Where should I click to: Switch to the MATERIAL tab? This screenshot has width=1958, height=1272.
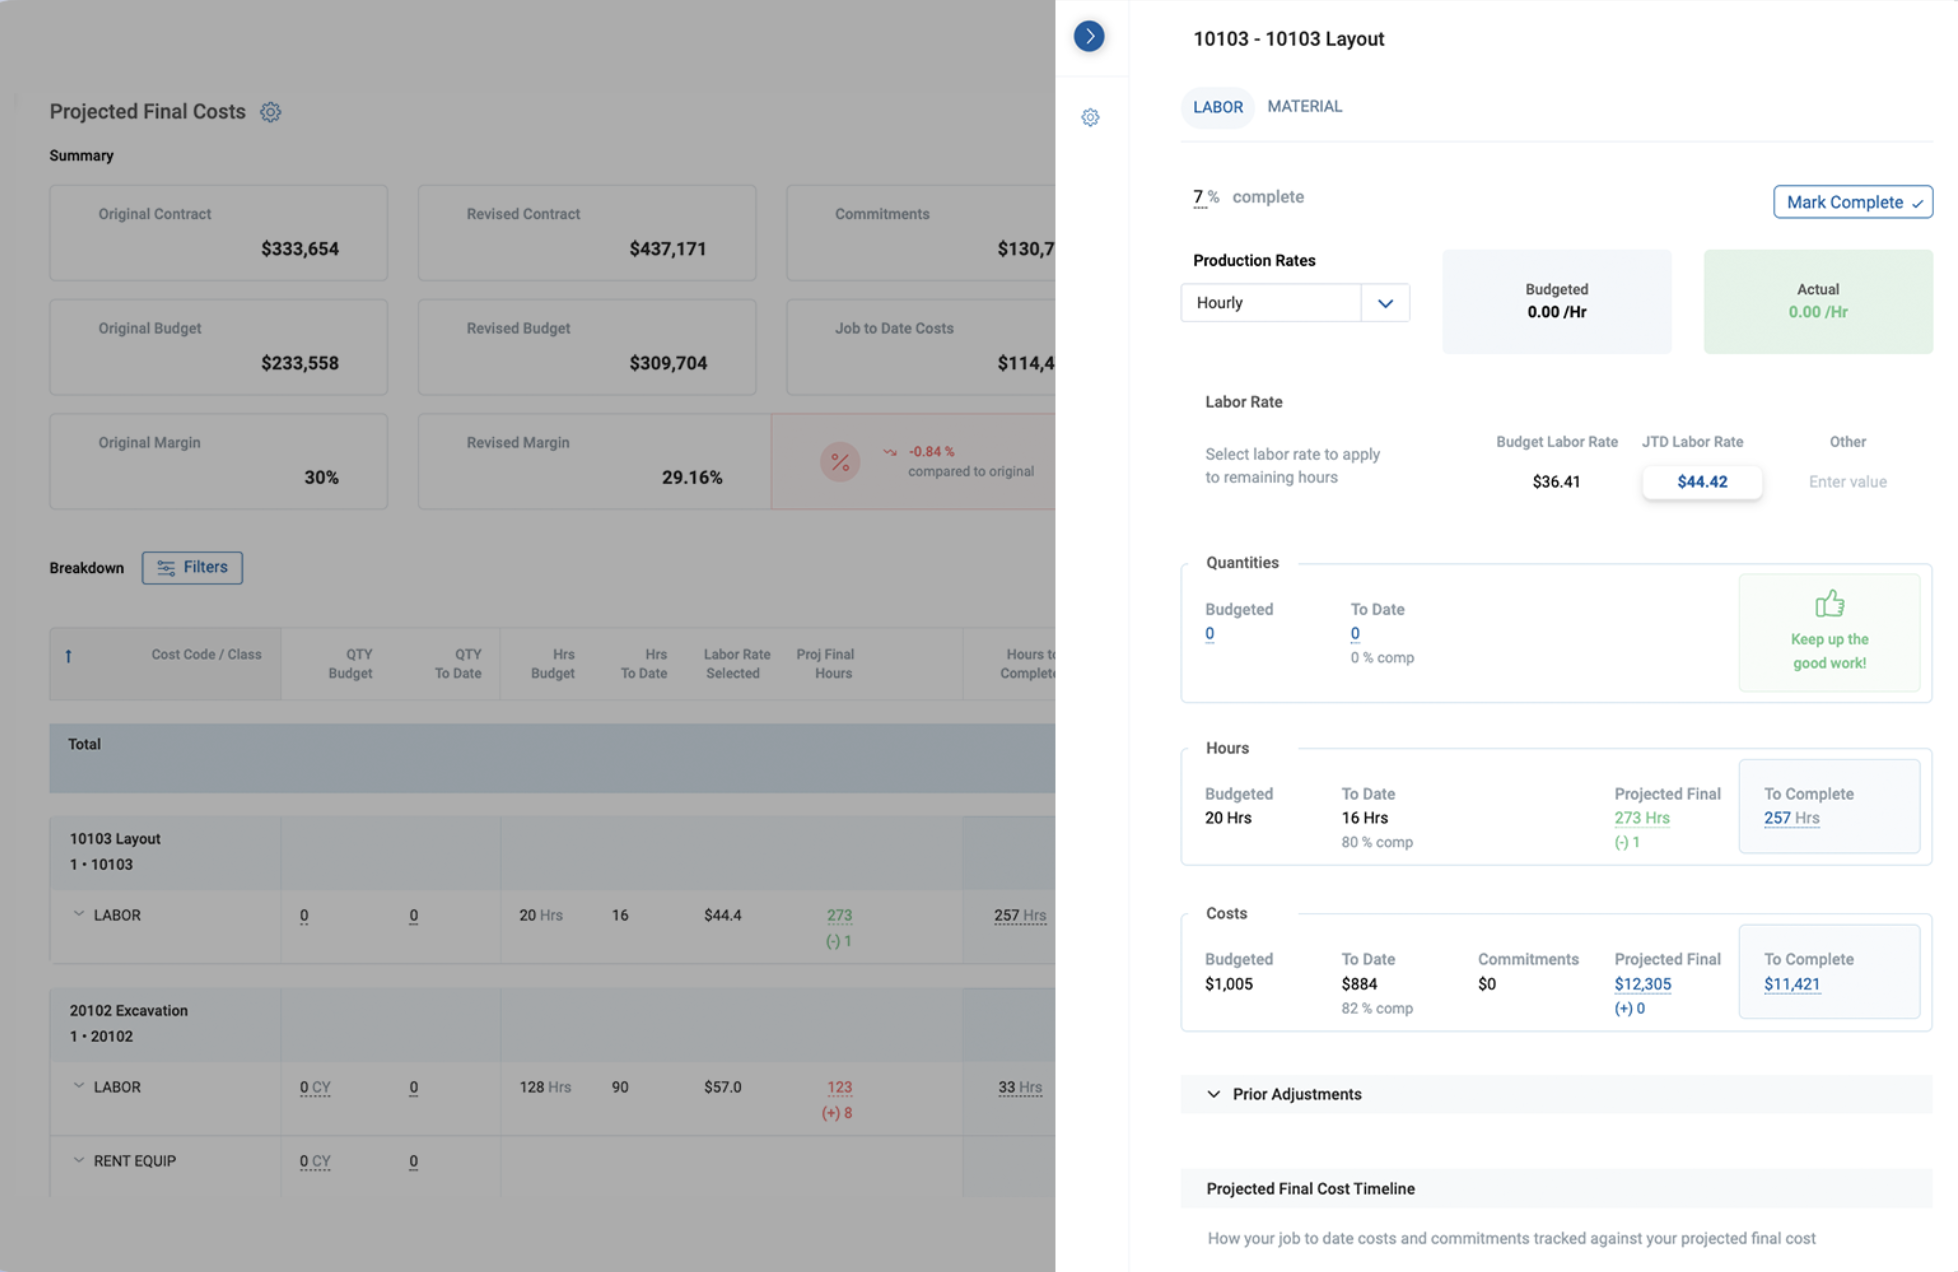(1304, 106)
